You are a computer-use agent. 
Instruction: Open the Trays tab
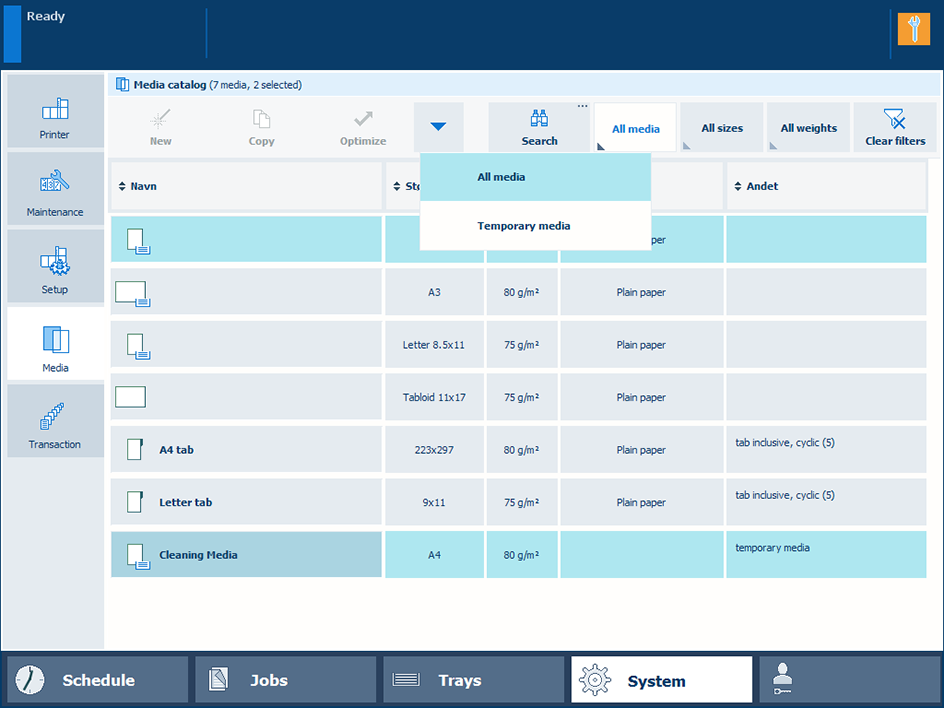pos(473,680)
